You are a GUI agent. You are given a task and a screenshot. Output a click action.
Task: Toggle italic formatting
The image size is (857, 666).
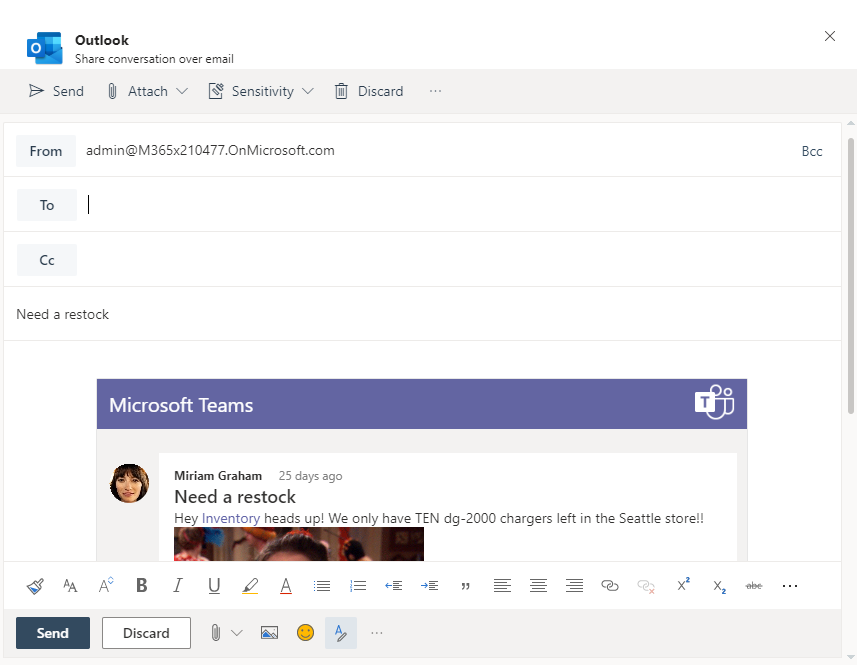tap(178, 586)
